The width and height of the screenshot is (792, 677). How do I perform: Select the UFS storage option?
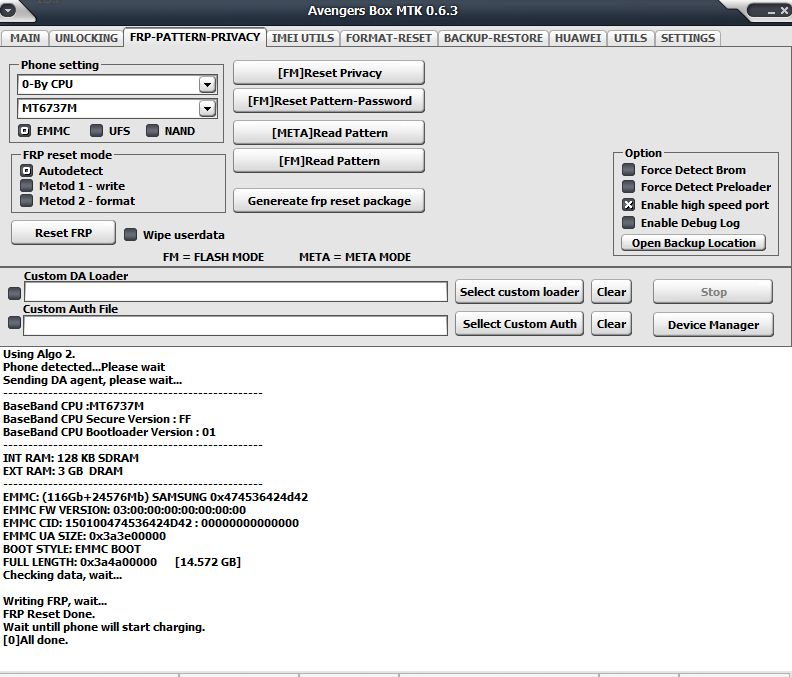pos(96,131)
